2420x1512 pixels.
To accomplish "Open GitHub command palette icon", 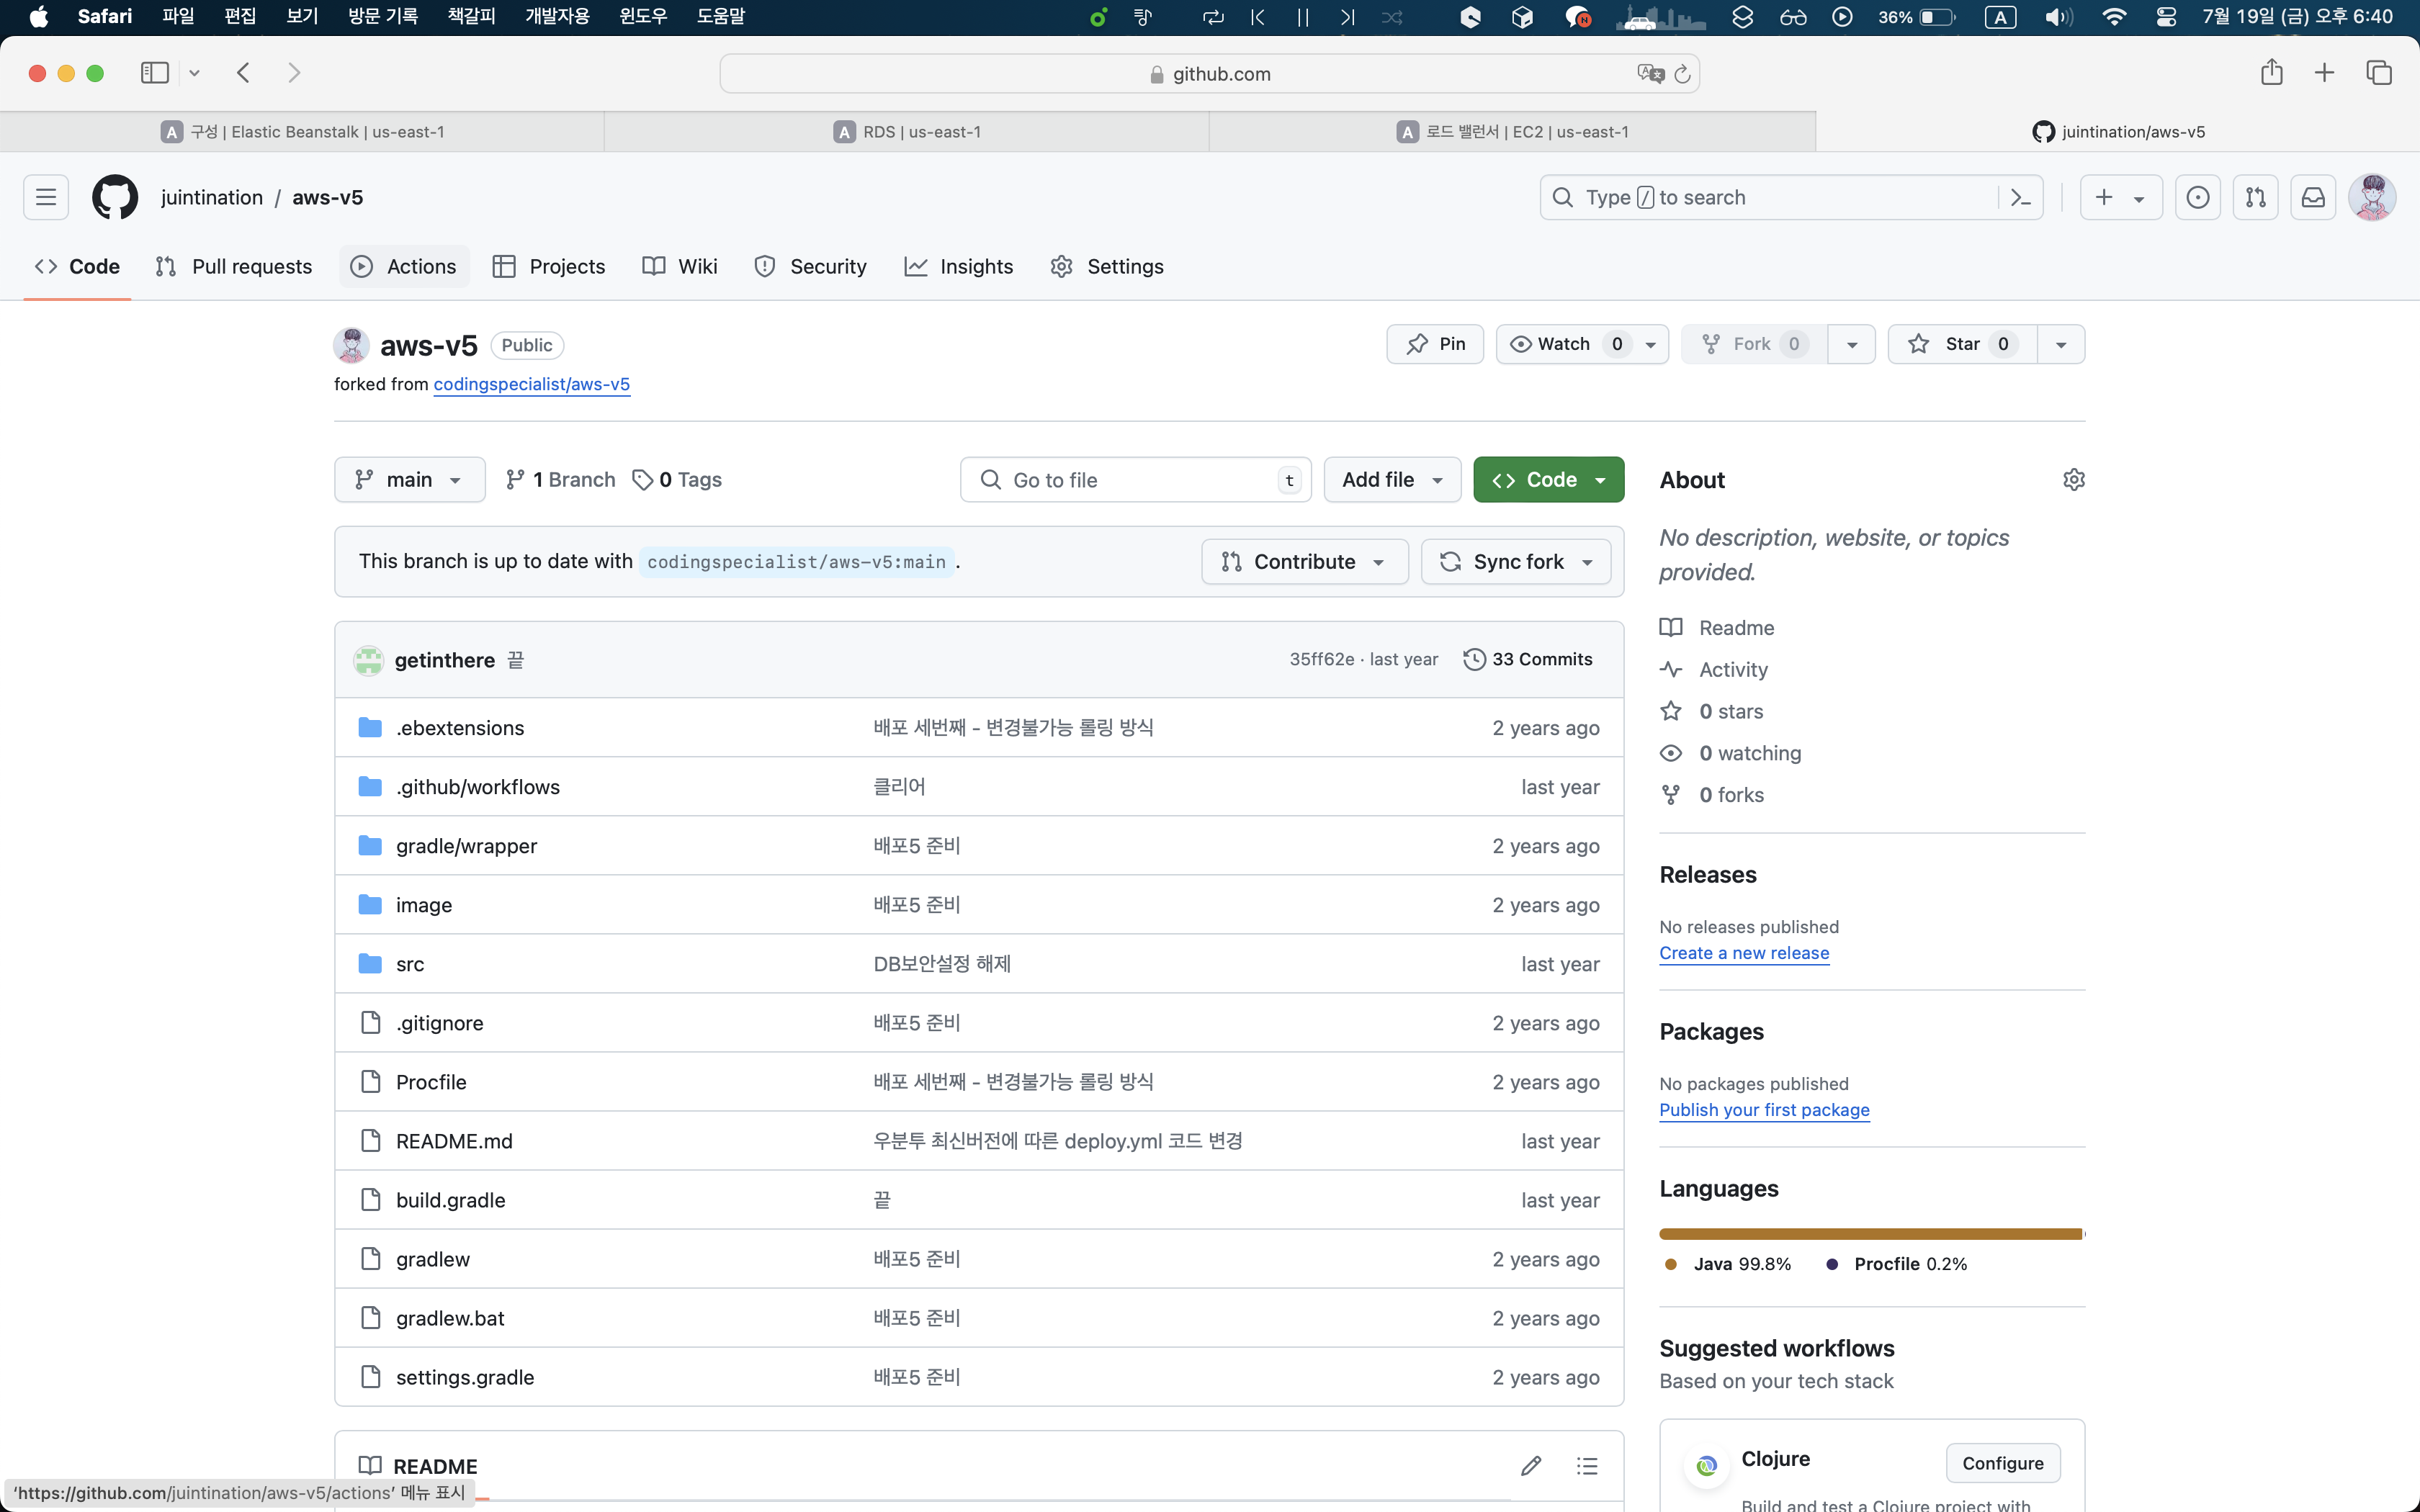I will point(2020,198).
